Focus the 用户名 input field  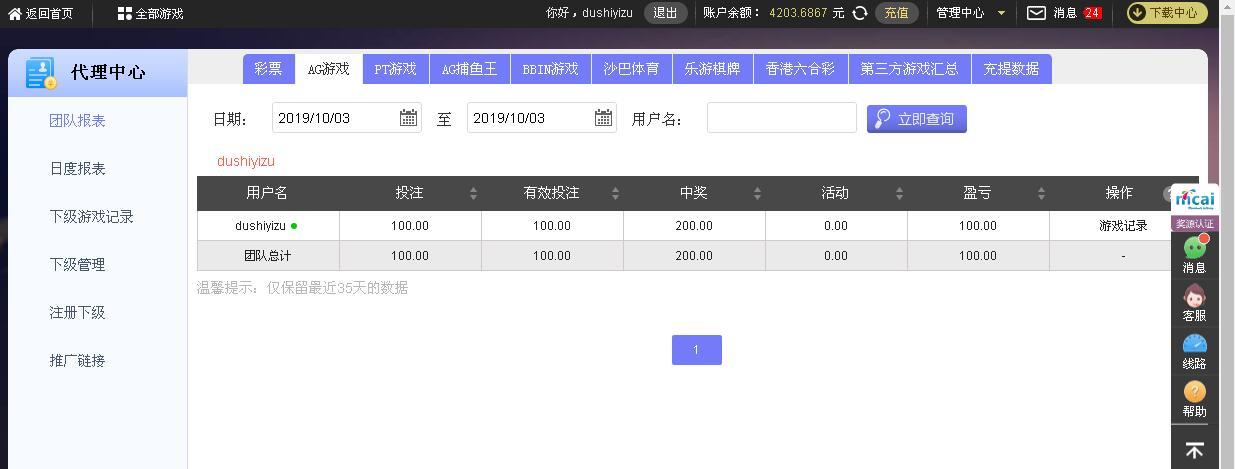pos(782,117)
